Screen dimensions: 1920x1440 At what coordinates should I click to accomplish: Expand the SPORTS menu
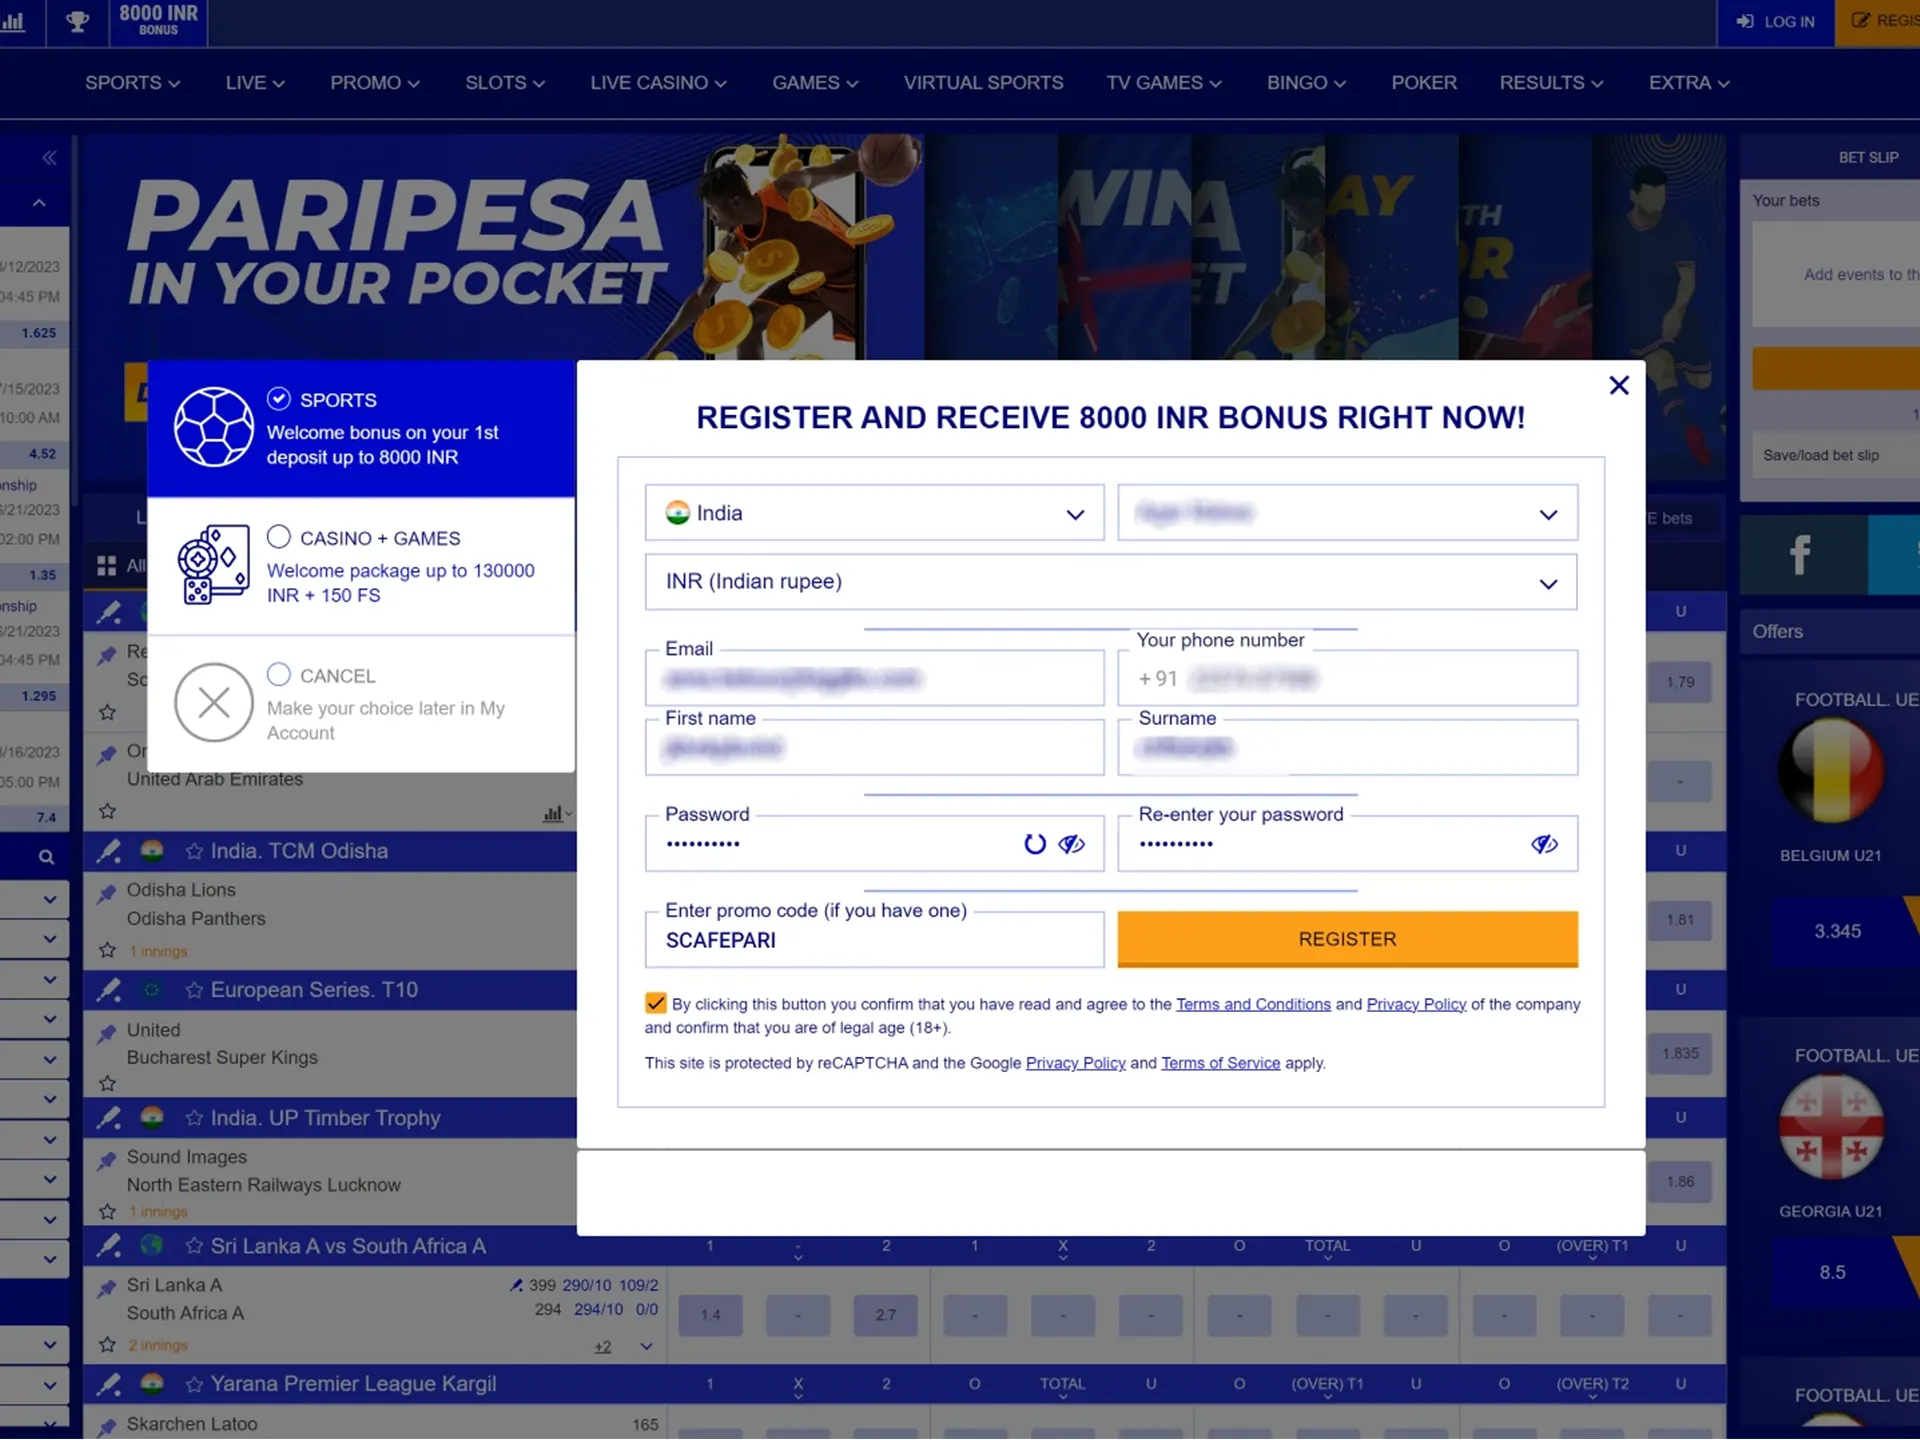132,83
